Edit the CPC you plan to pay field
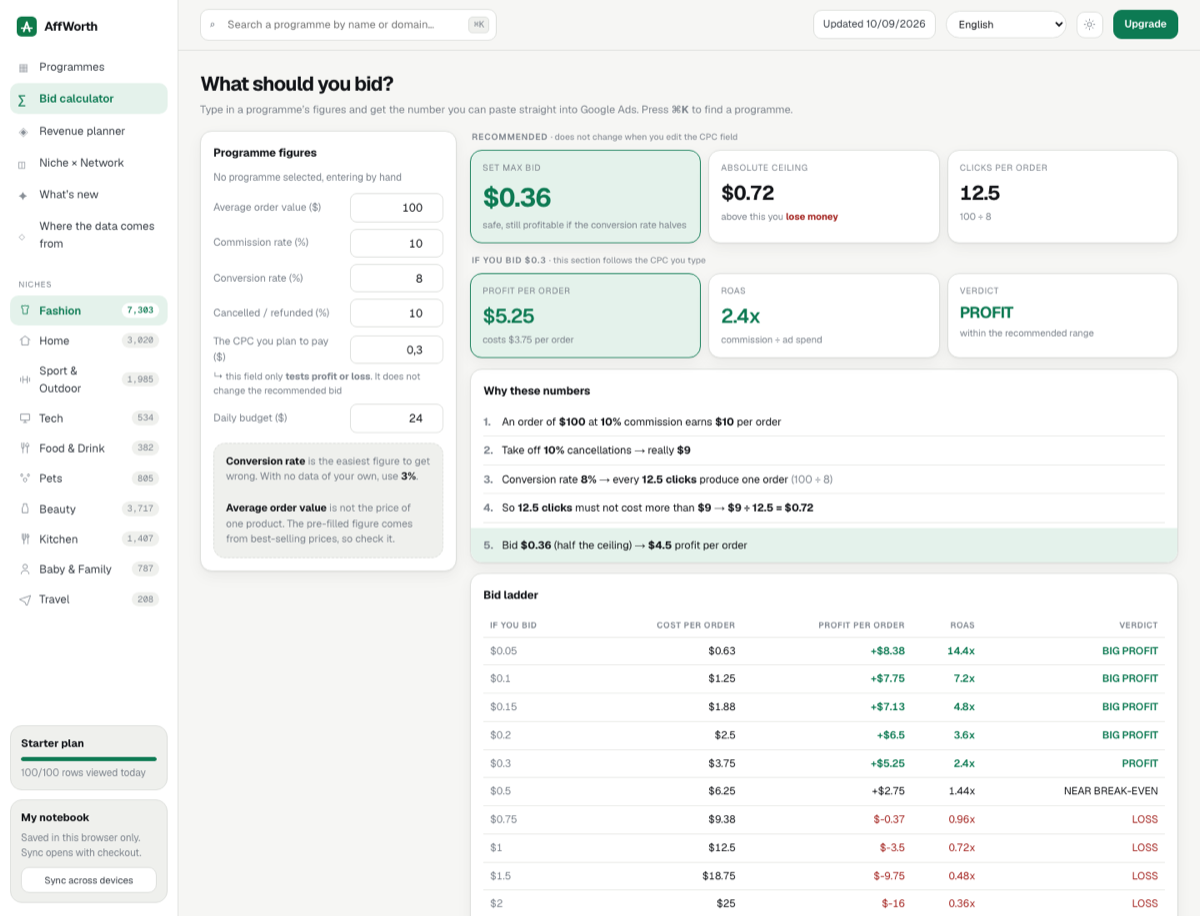This screenshot has width=1200, height=916. [396, 349]
